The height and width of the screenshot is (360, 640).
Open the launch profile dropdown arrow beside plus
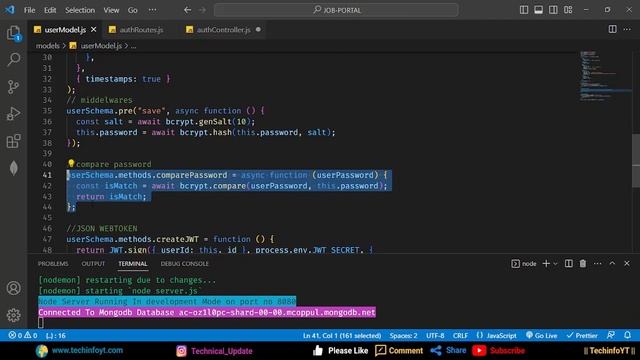[555, 264]
